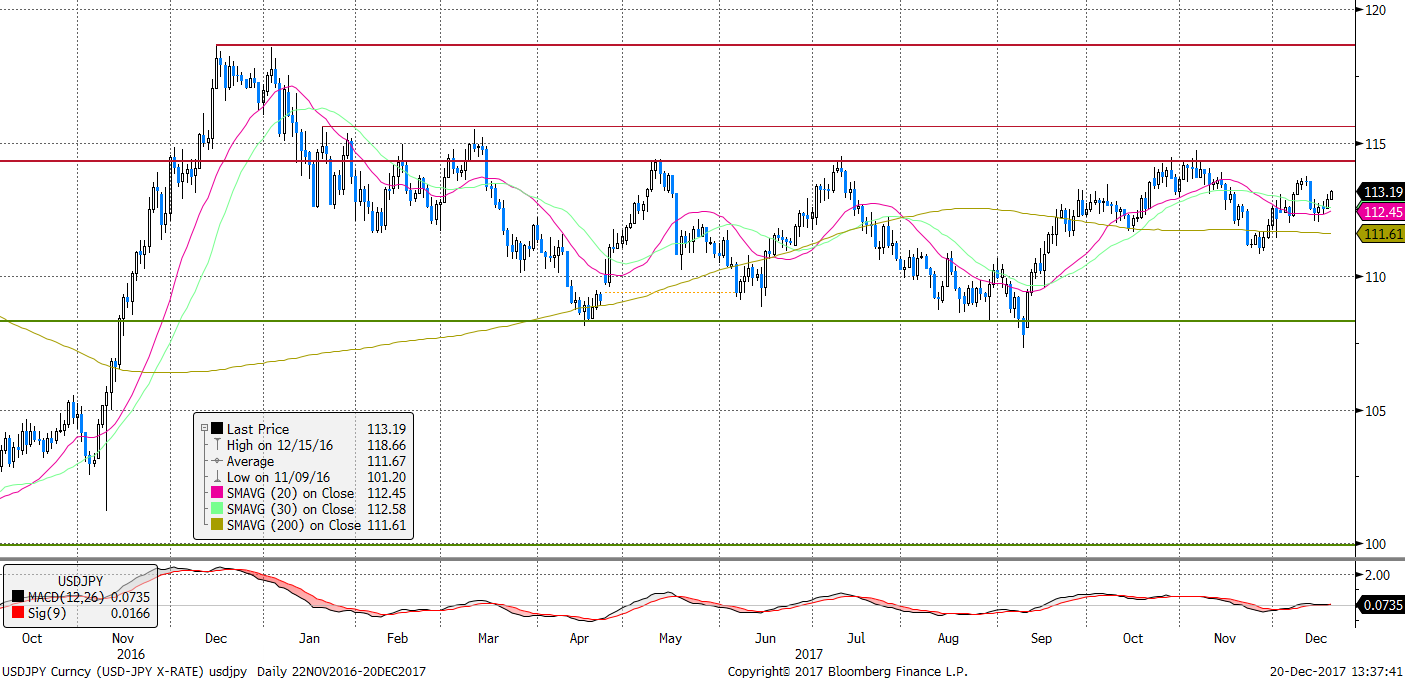Click the Mar month label on time axis
This screenshot has height=680, width=1405.
(490, 638)
